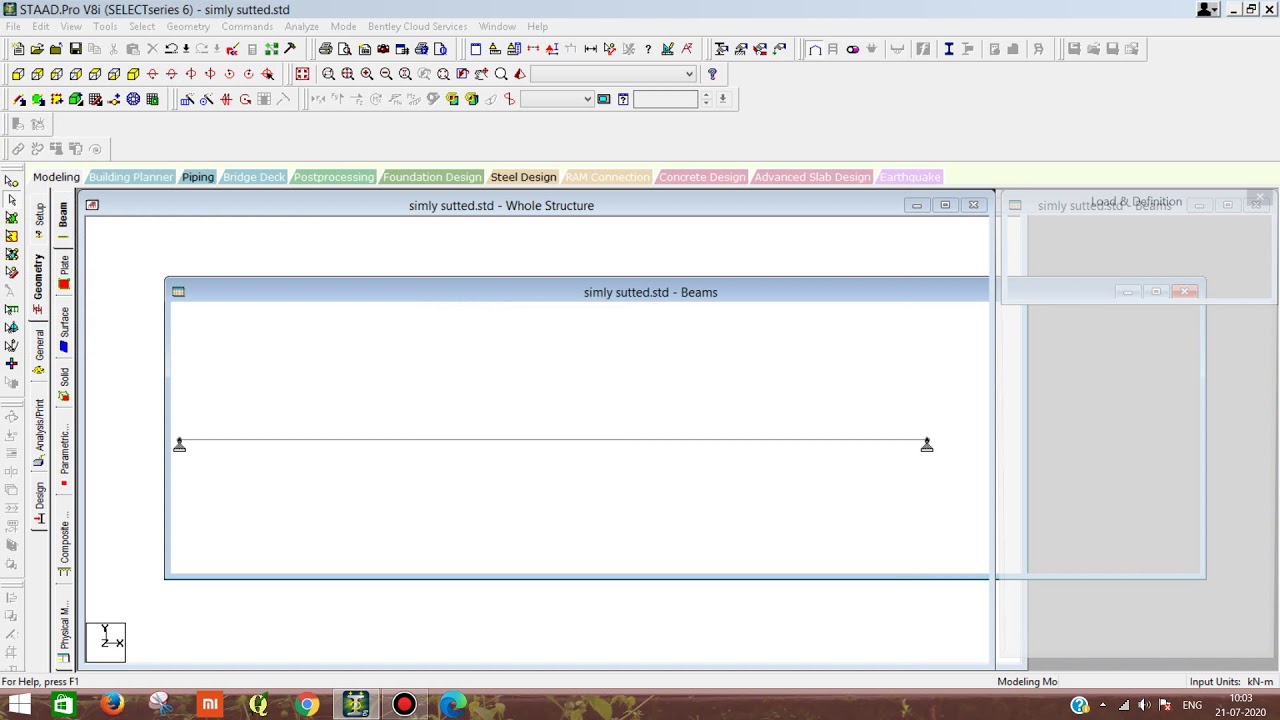Click the green structure wizard grid icon

pyautogui.click(x=152, y=99)
